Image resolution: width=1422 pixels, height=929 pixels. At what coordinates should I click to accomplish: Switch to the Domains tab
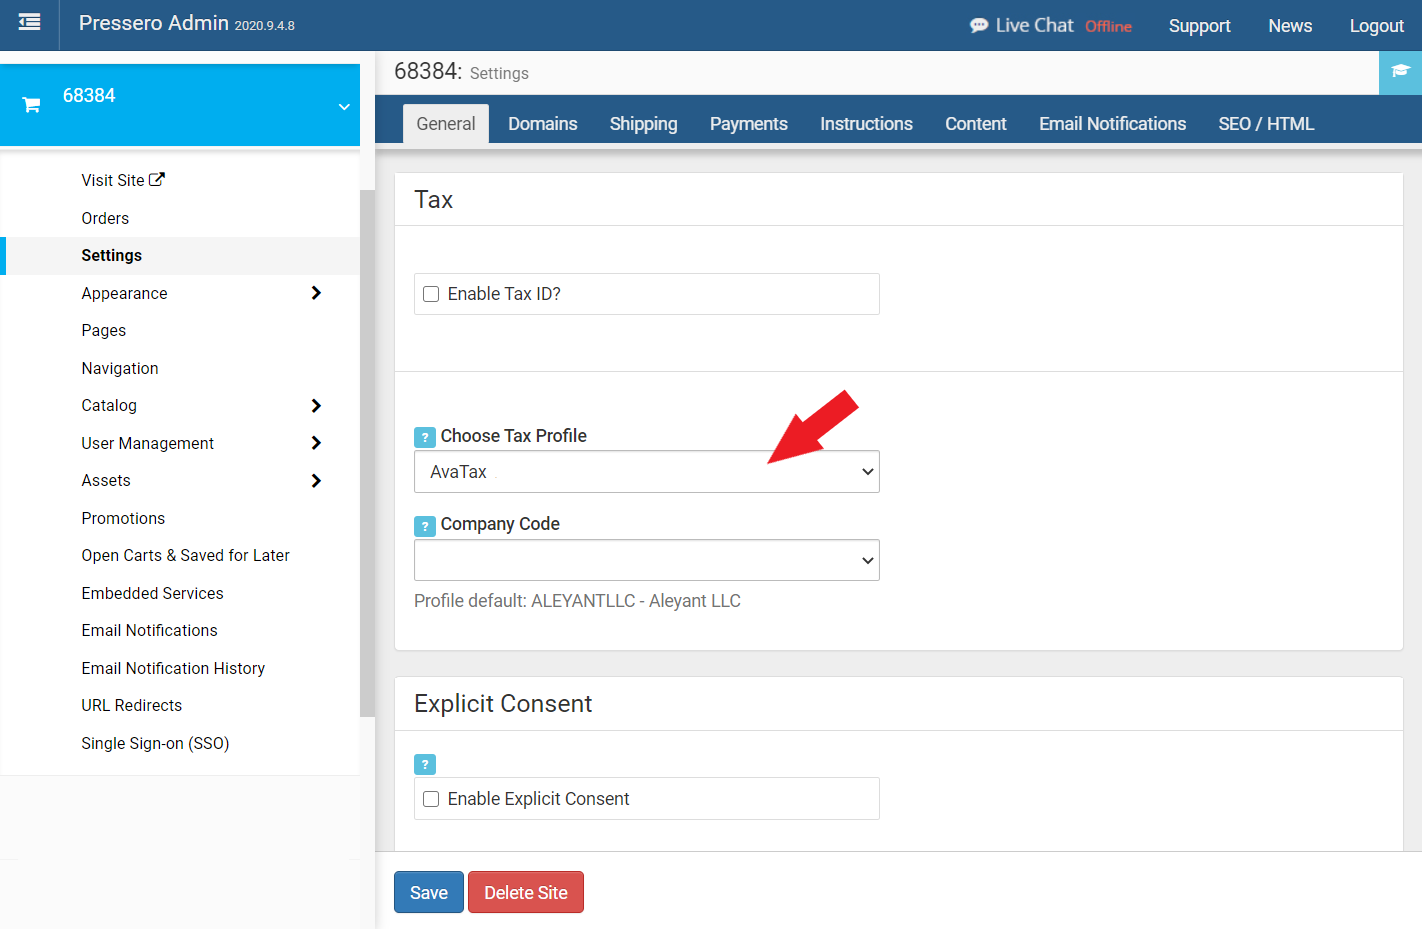543,124
